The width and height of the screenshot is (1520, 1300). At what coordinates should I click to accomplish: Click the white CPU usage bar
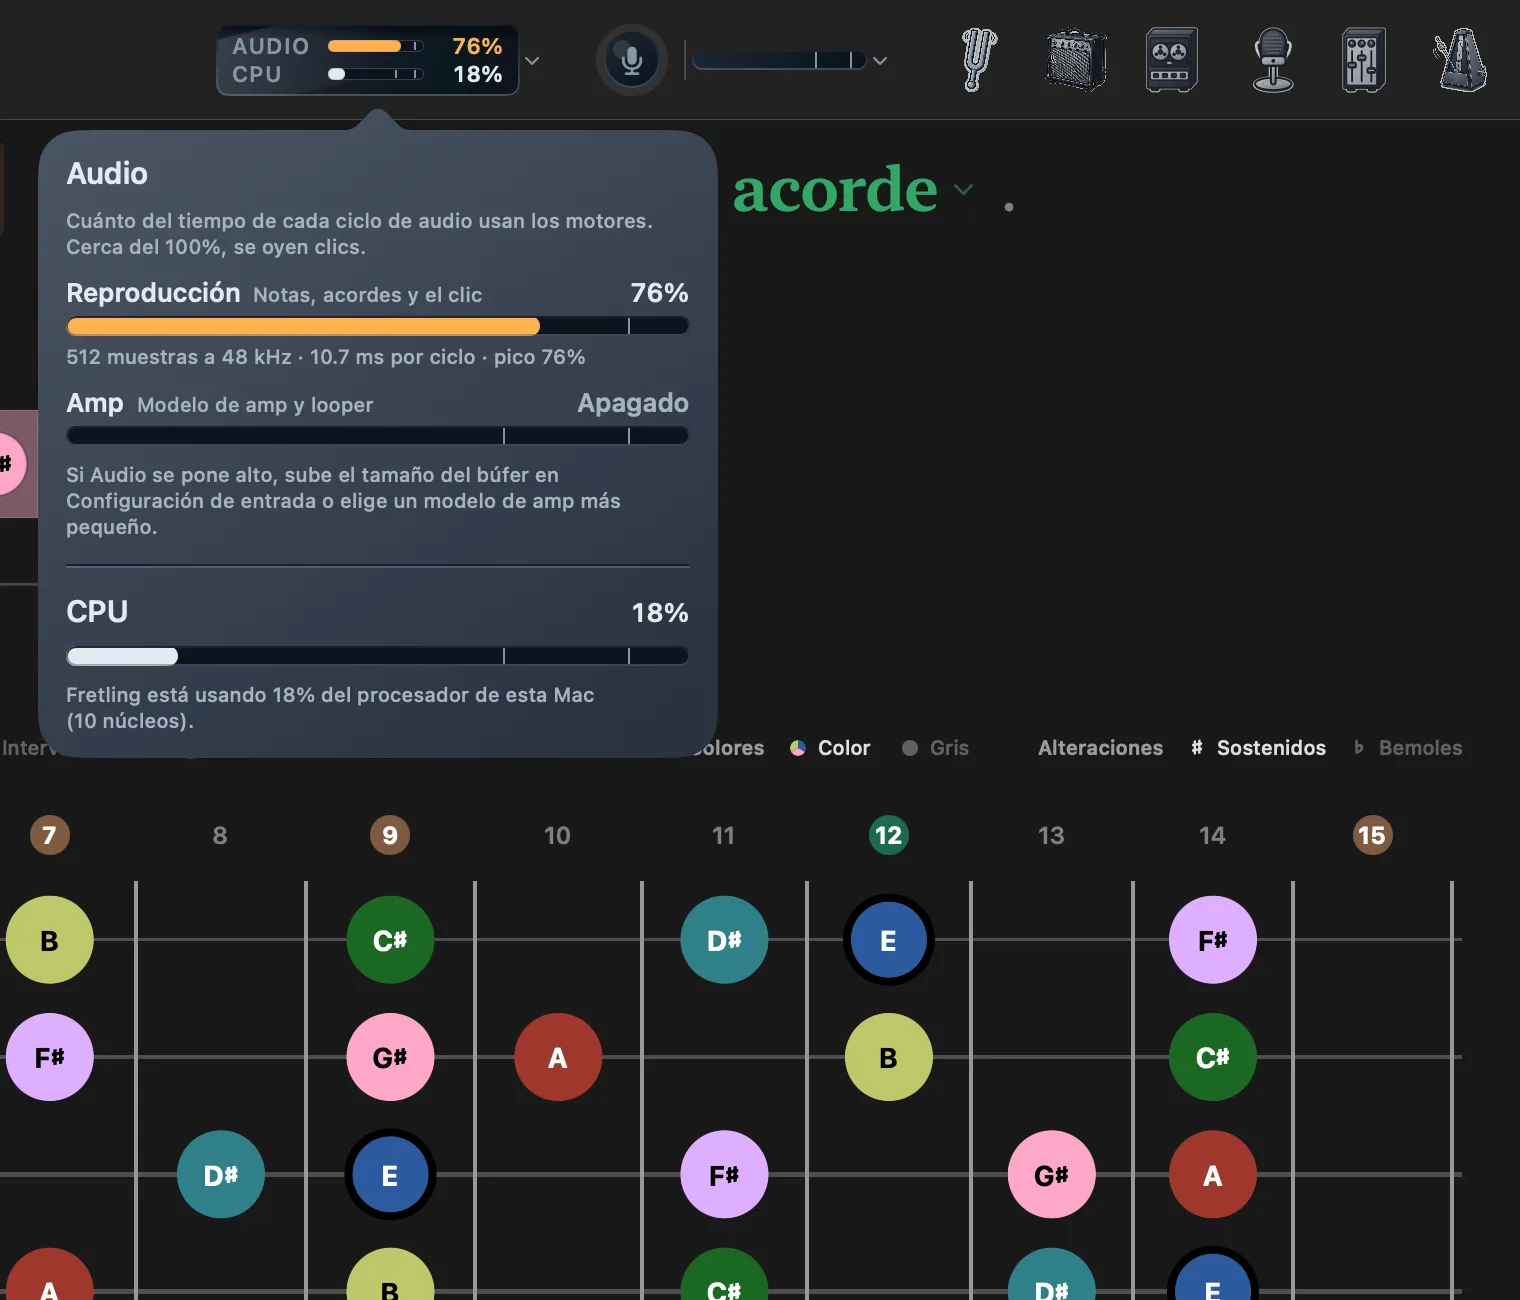(x=377, y=656)
